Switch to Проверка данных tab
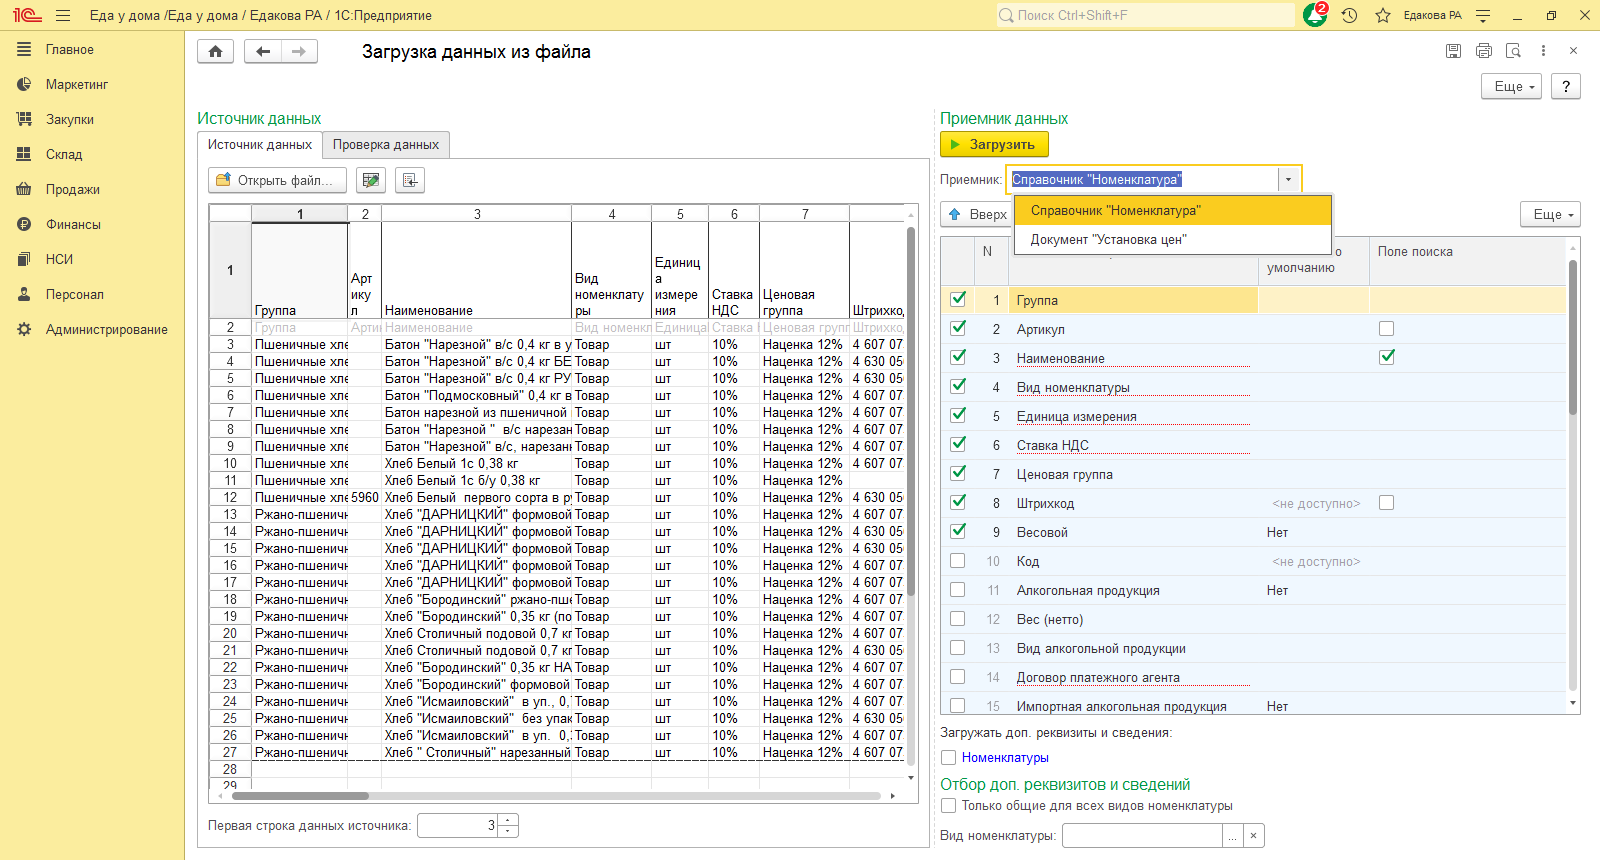The image size is (1600, 860). (386, 145)
